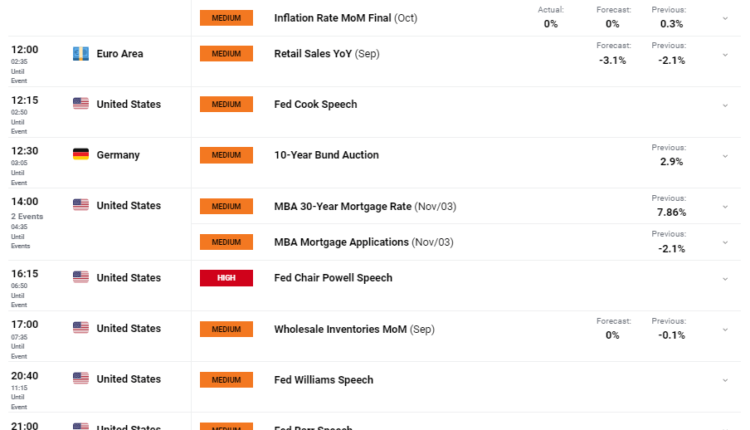Click the US flag beside Fed Cook Speech
750x430 pixels.
coord(81,104)
